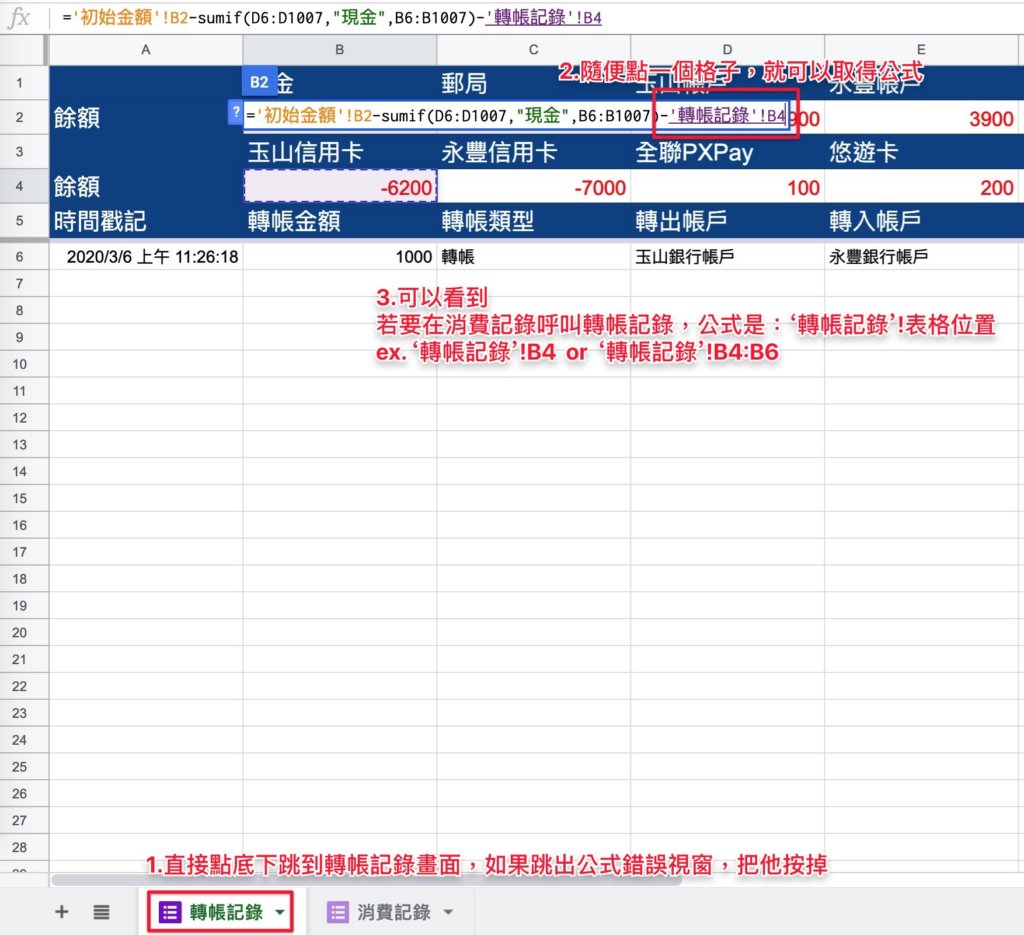Image resolution: width=1024 pixels, height=935 pixels.
Task: Click the 悠遊卡 header cell
Action: point(921,152)
